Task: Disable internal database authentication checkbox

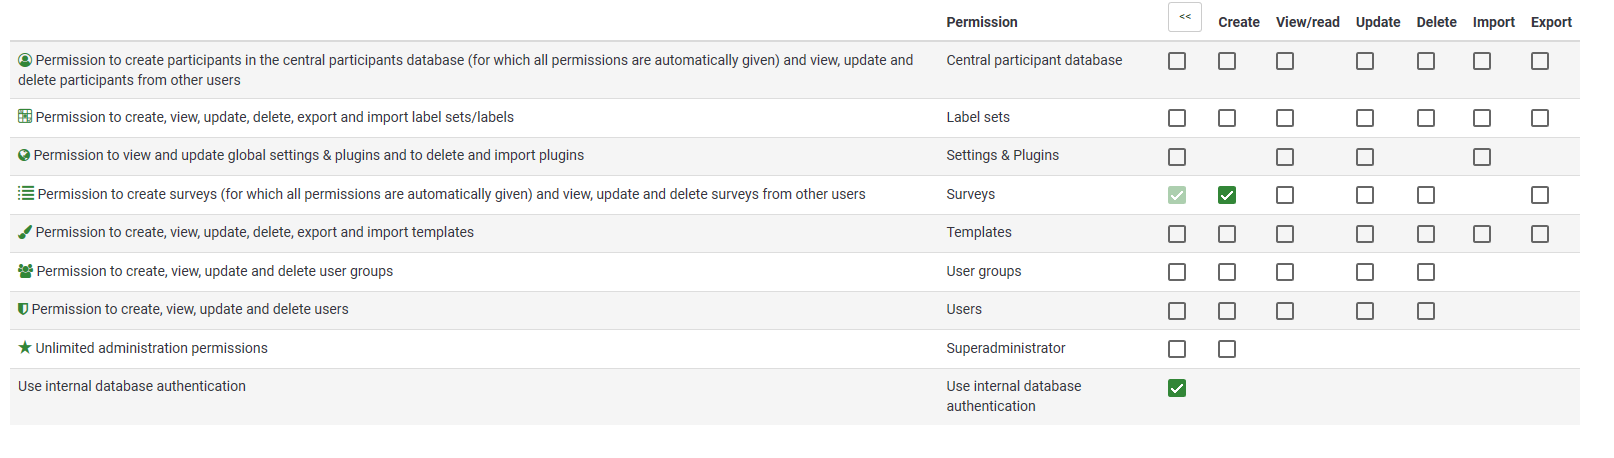Action: (x=1177, y=388)
